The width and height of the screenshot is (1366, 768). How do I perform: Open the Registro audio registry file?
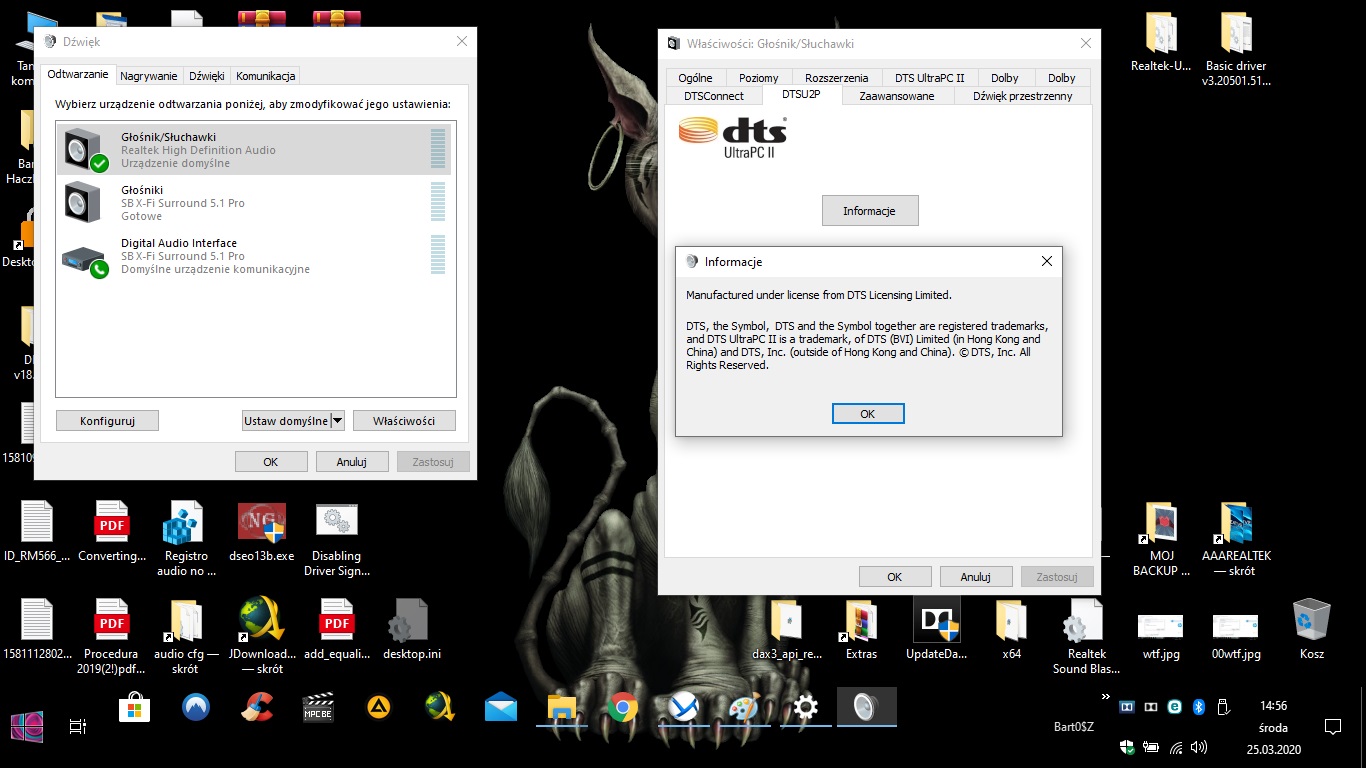(187, 539)
